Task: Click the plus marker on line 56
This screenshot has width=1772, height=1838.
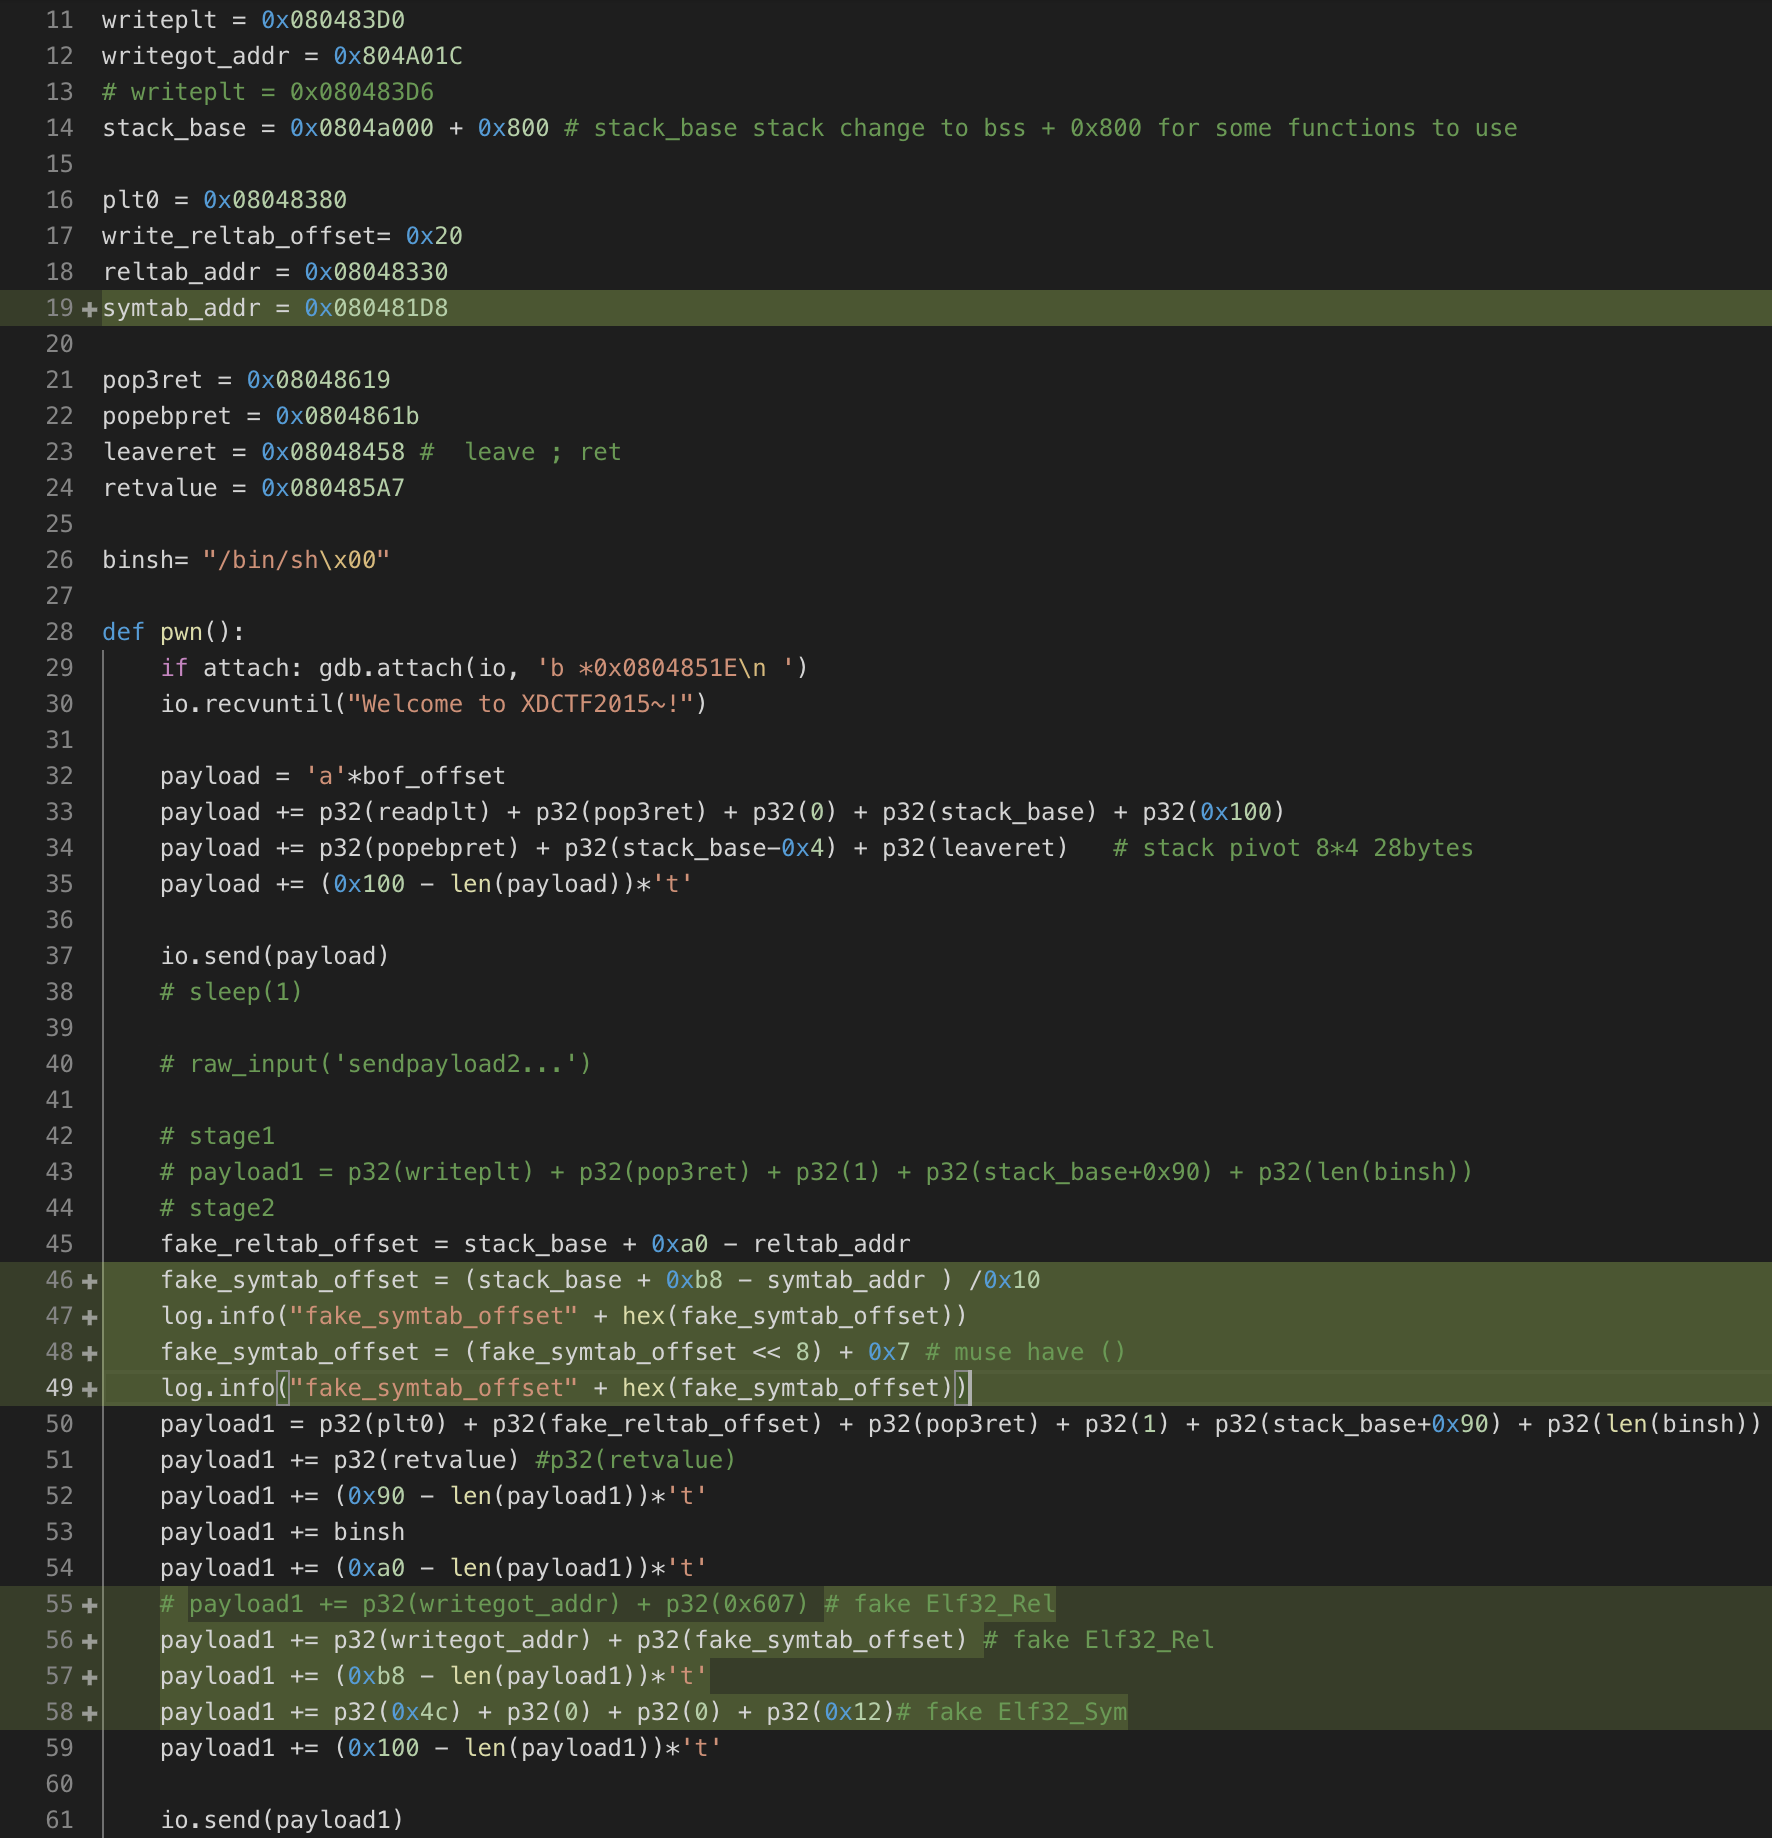Action: (x=89, y=1641)
